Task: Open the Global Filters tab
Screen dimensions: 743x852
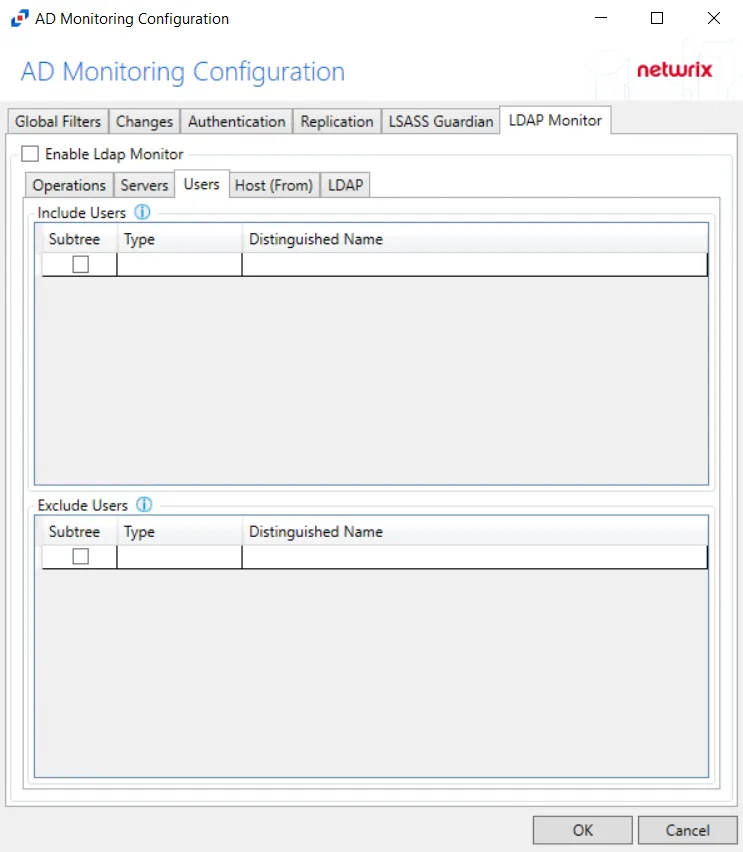Action: pyautogui.click(x=58, y=121)
